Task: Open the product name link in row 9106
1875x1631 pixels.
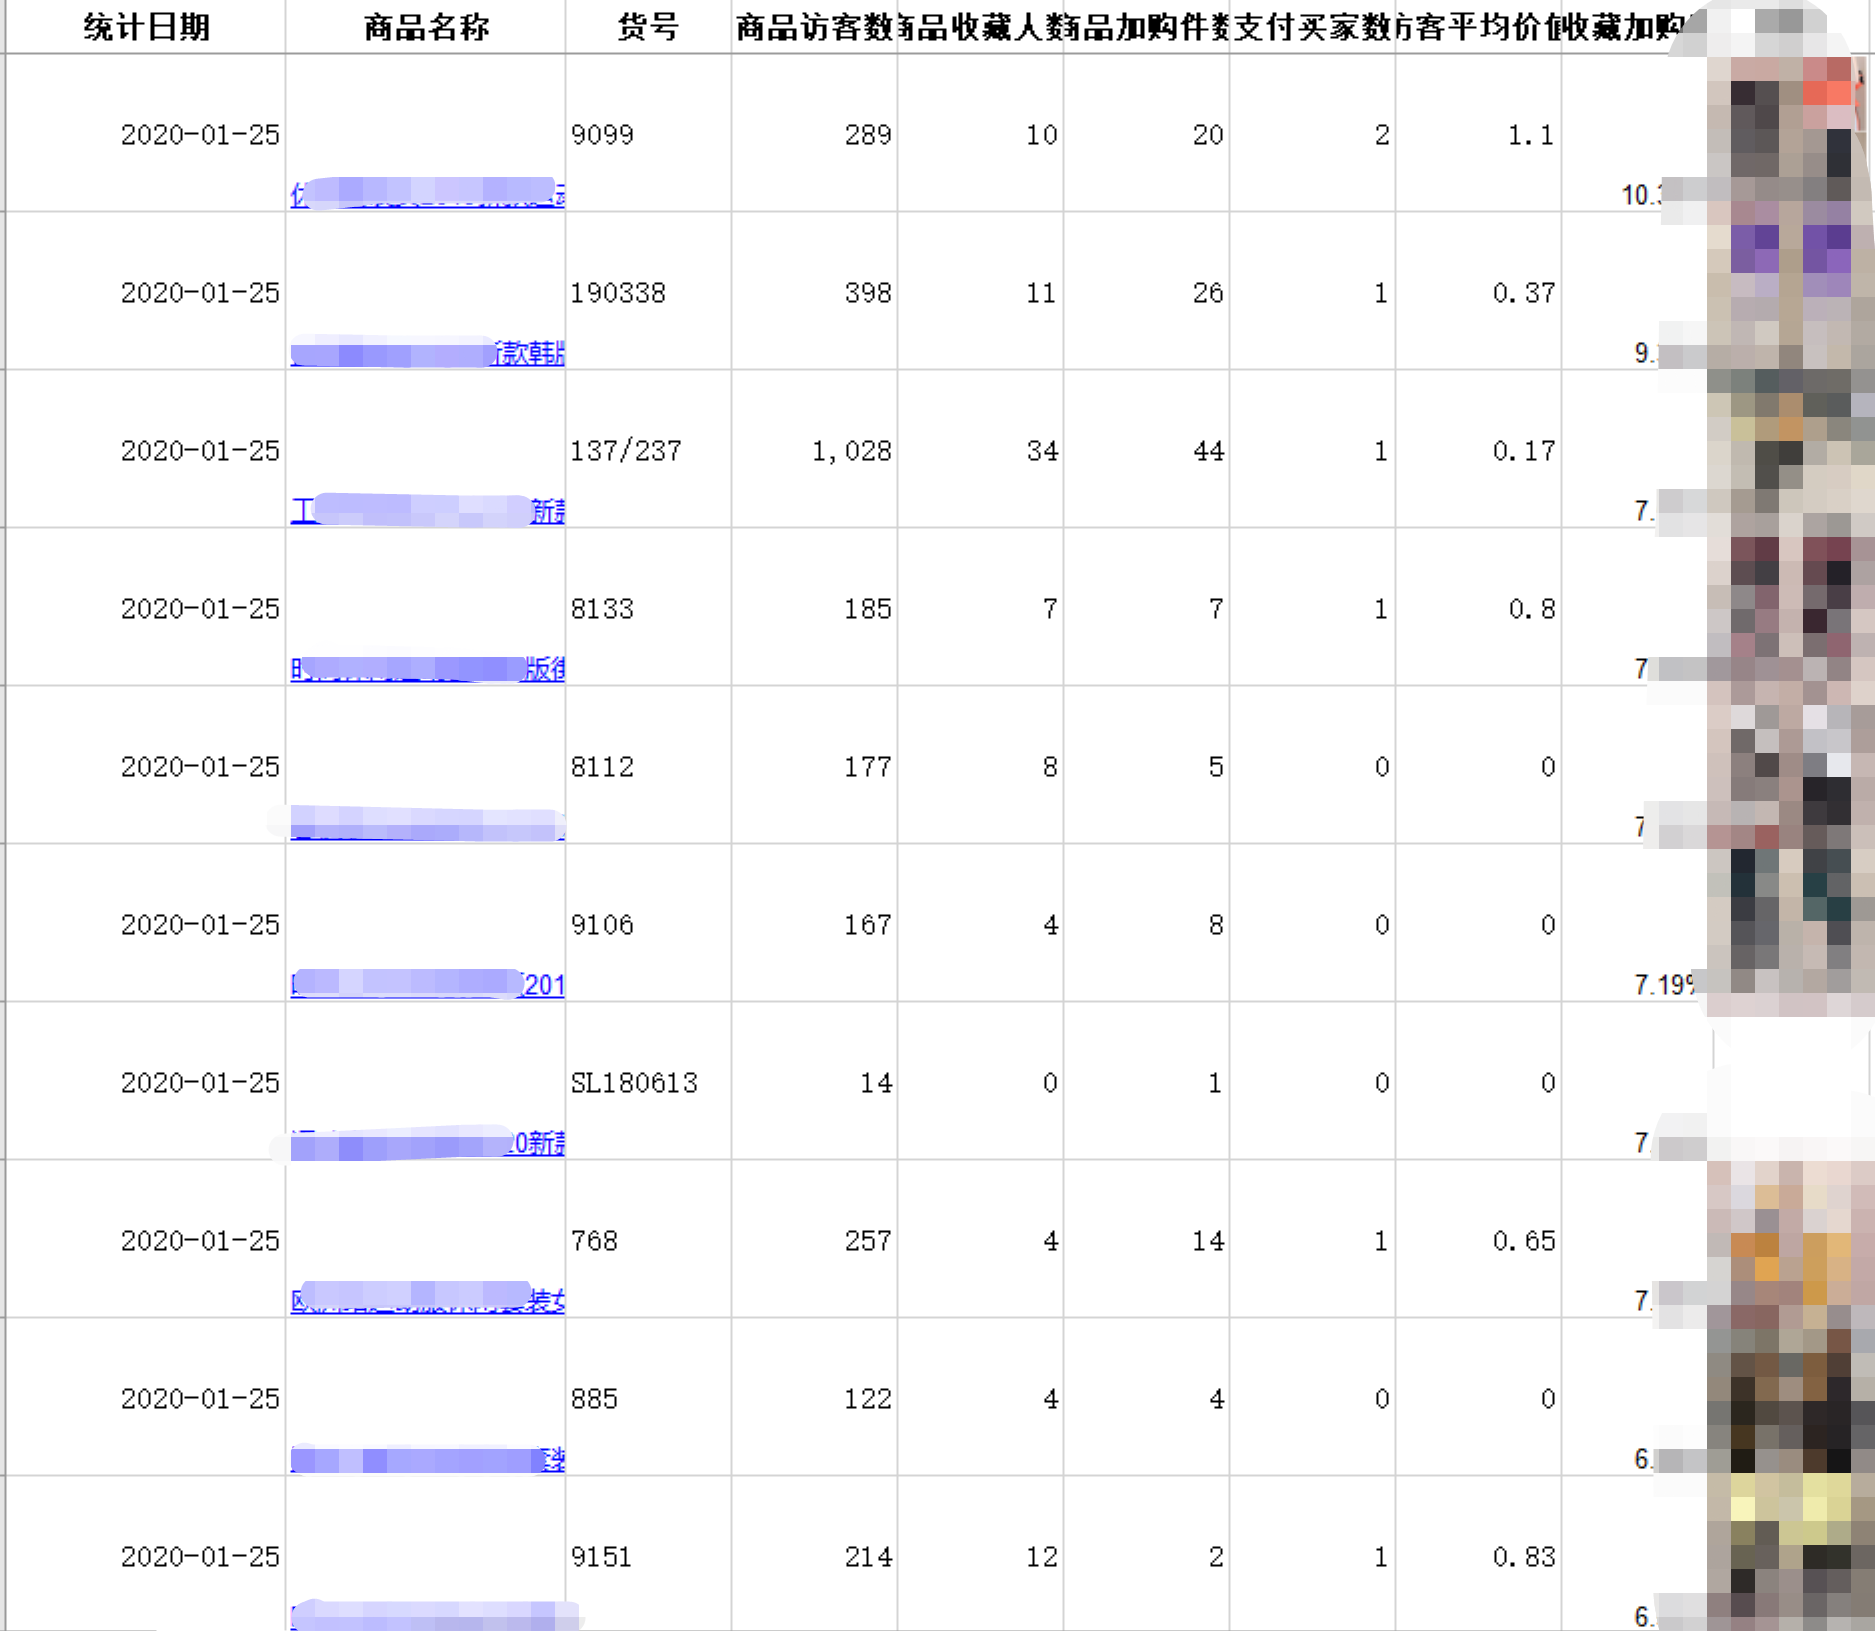Action: [428, 984]
